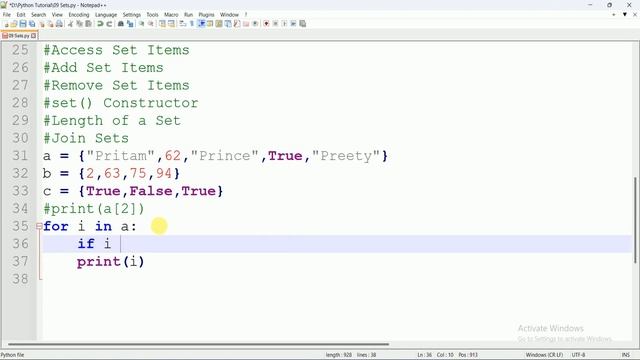Click the Replace toolbar icon

[x=130, y=24]
